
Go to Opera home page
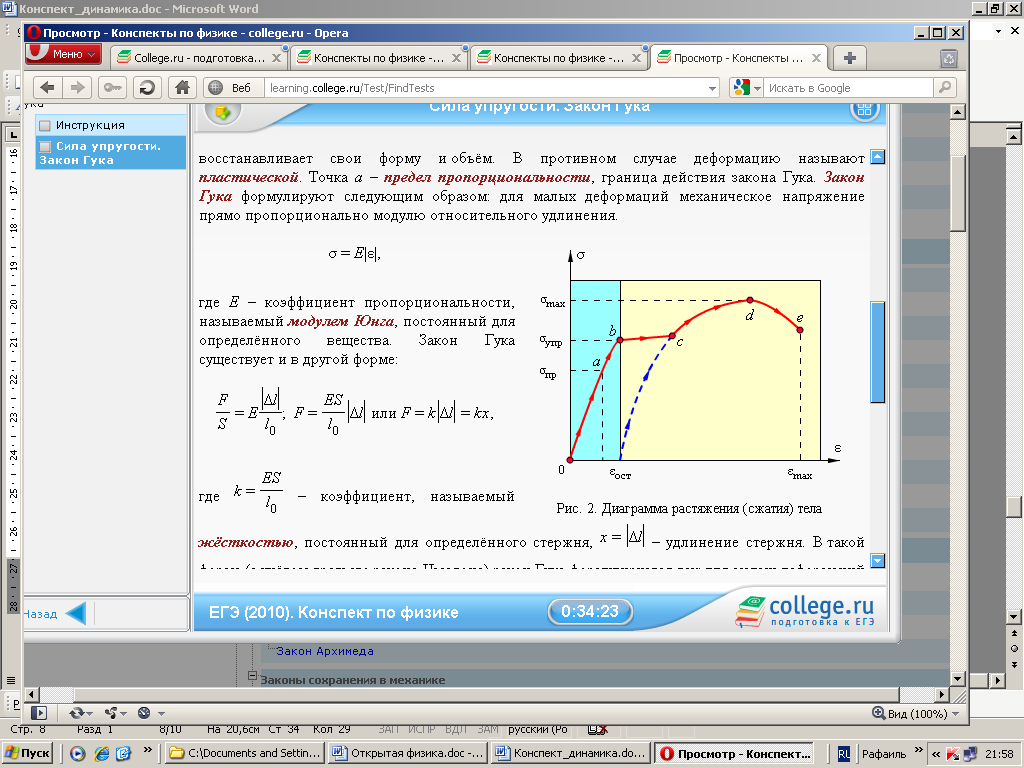pos(182,88)
